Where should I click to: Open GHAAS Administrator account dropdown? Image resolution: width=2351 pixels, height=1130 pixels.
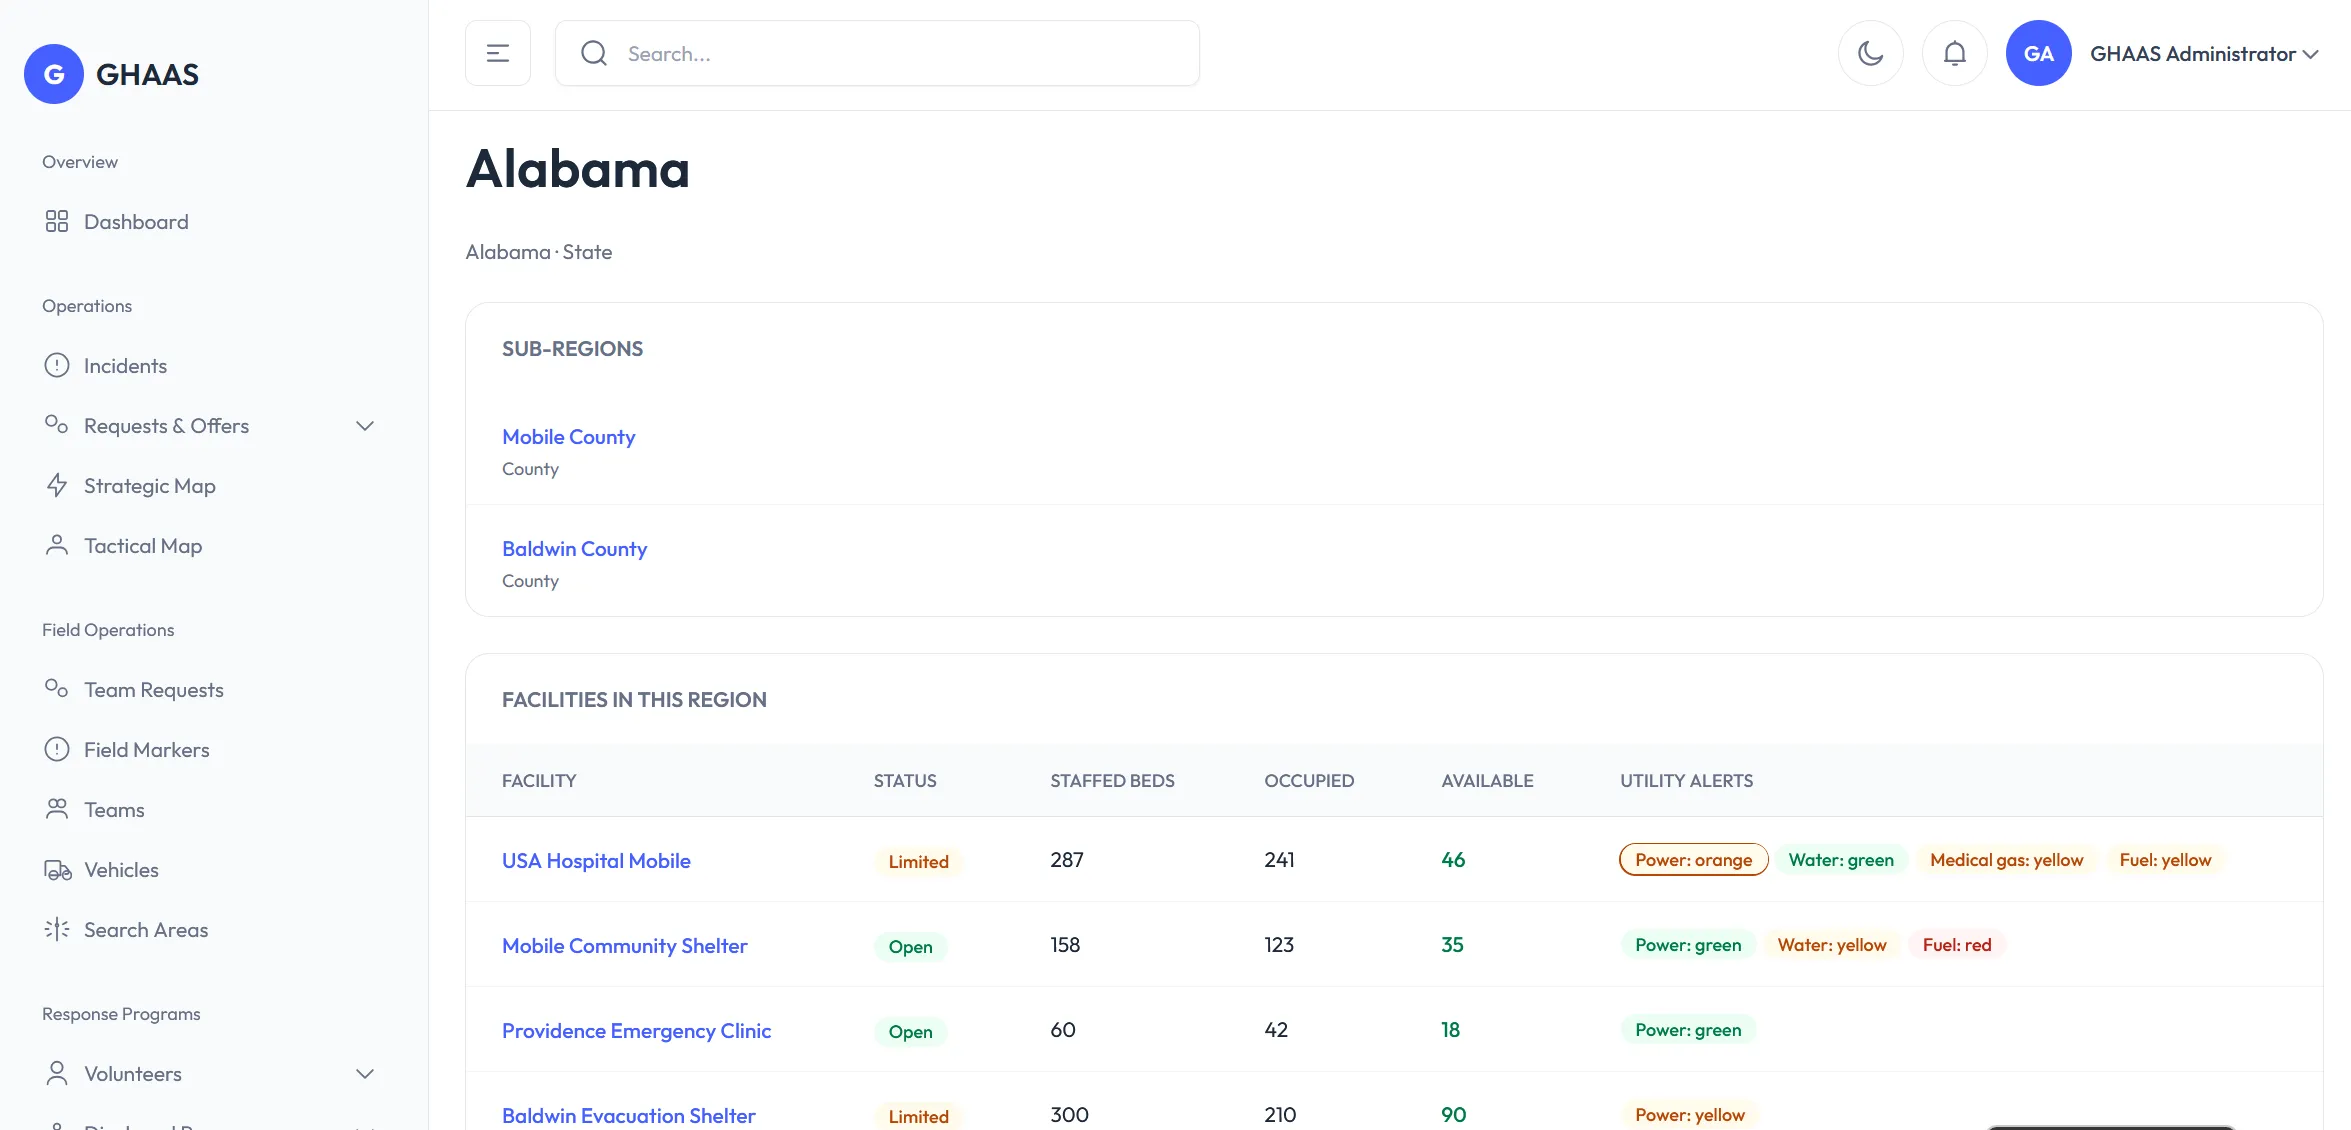click(x=2204, y=54)
